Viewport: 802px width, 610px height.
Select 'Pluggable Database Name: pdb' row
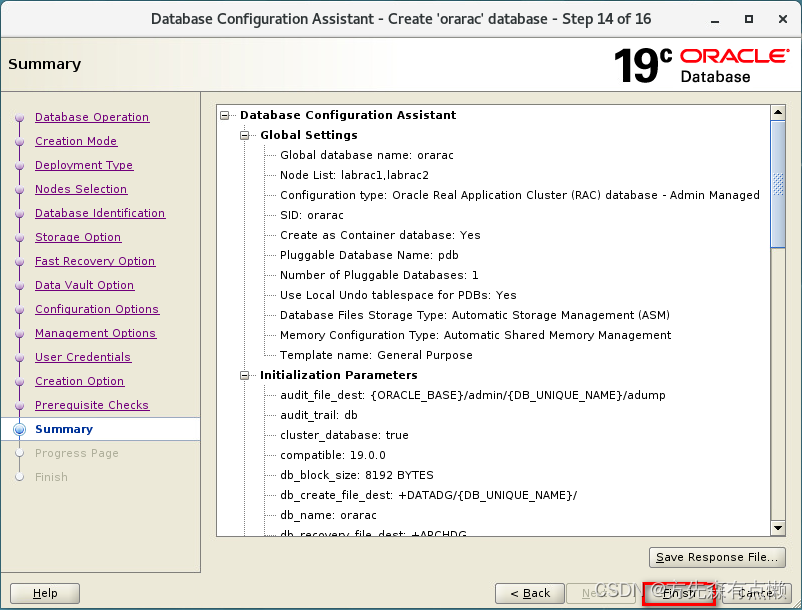coord(369,255)
